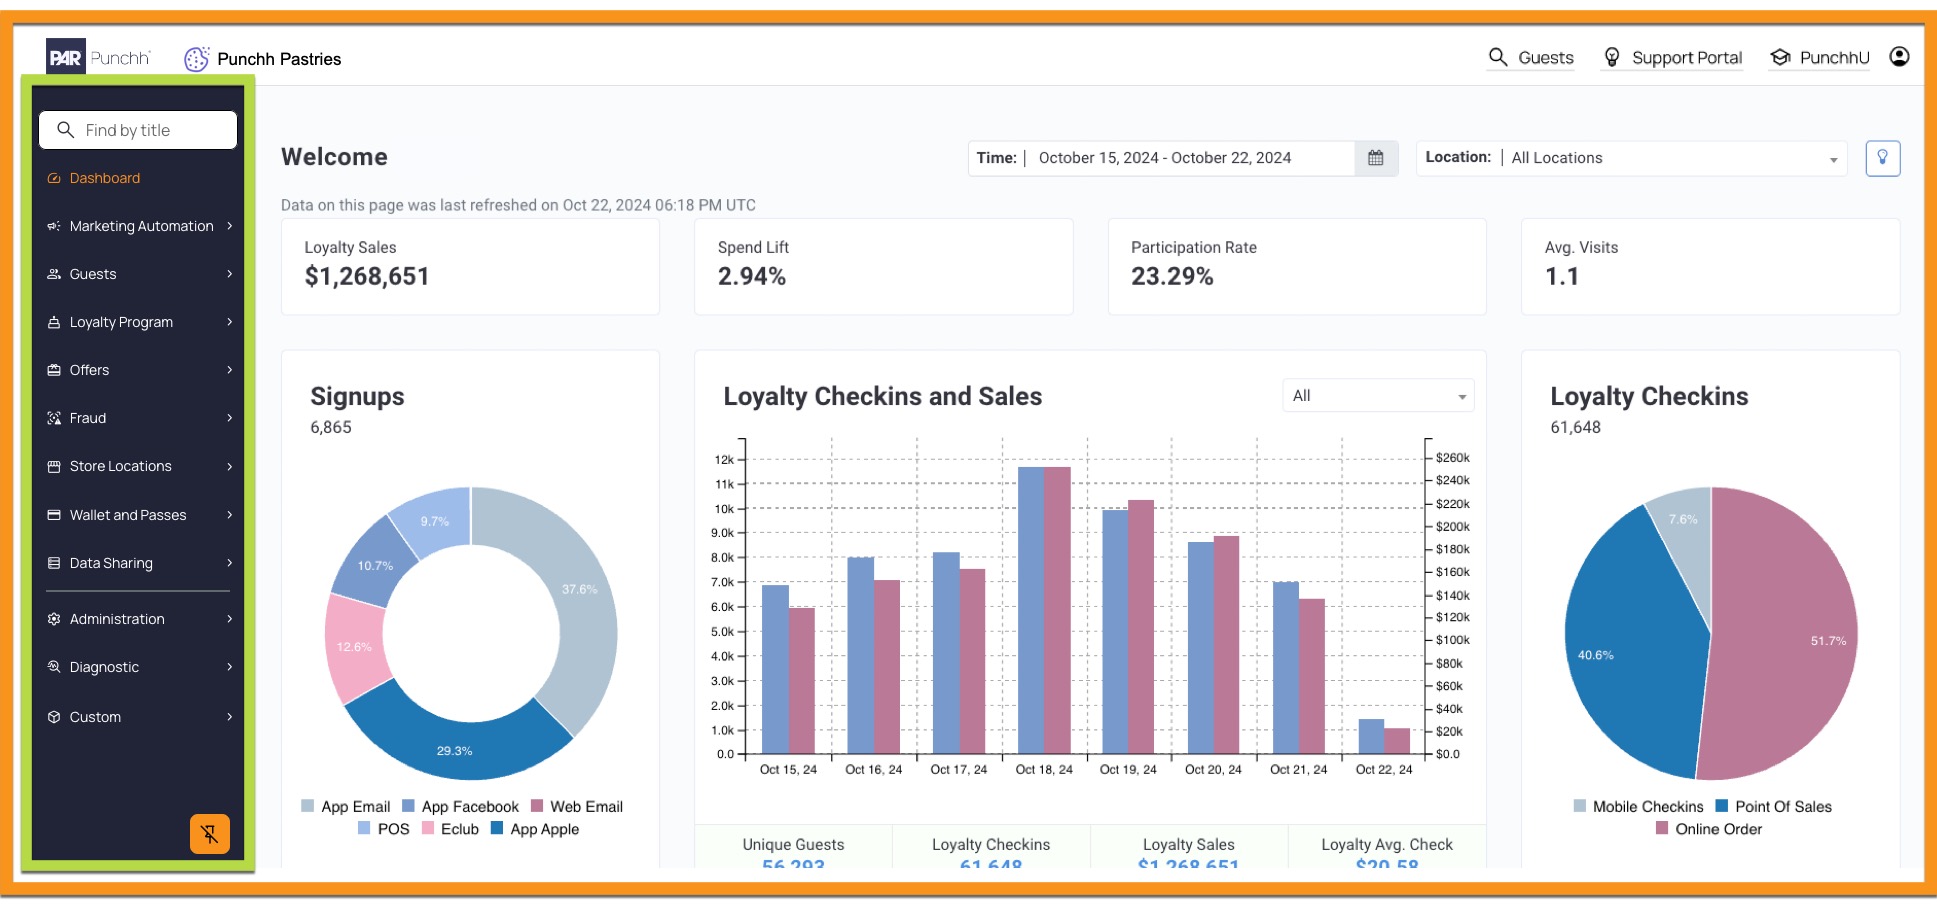This screenshot has width=1937, height=915.
Task: Click the PAR Punchh logo
Action: [98, 58]
